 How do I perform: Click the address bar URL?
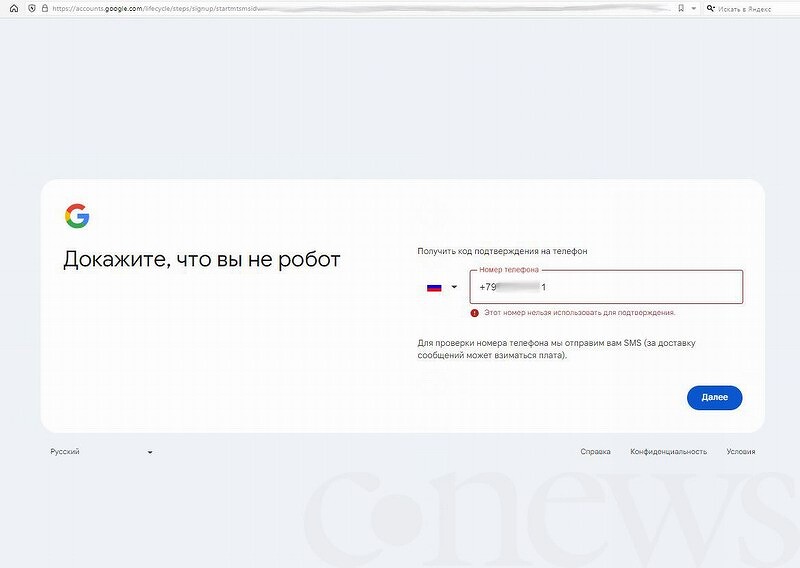(x=156, y=8)
